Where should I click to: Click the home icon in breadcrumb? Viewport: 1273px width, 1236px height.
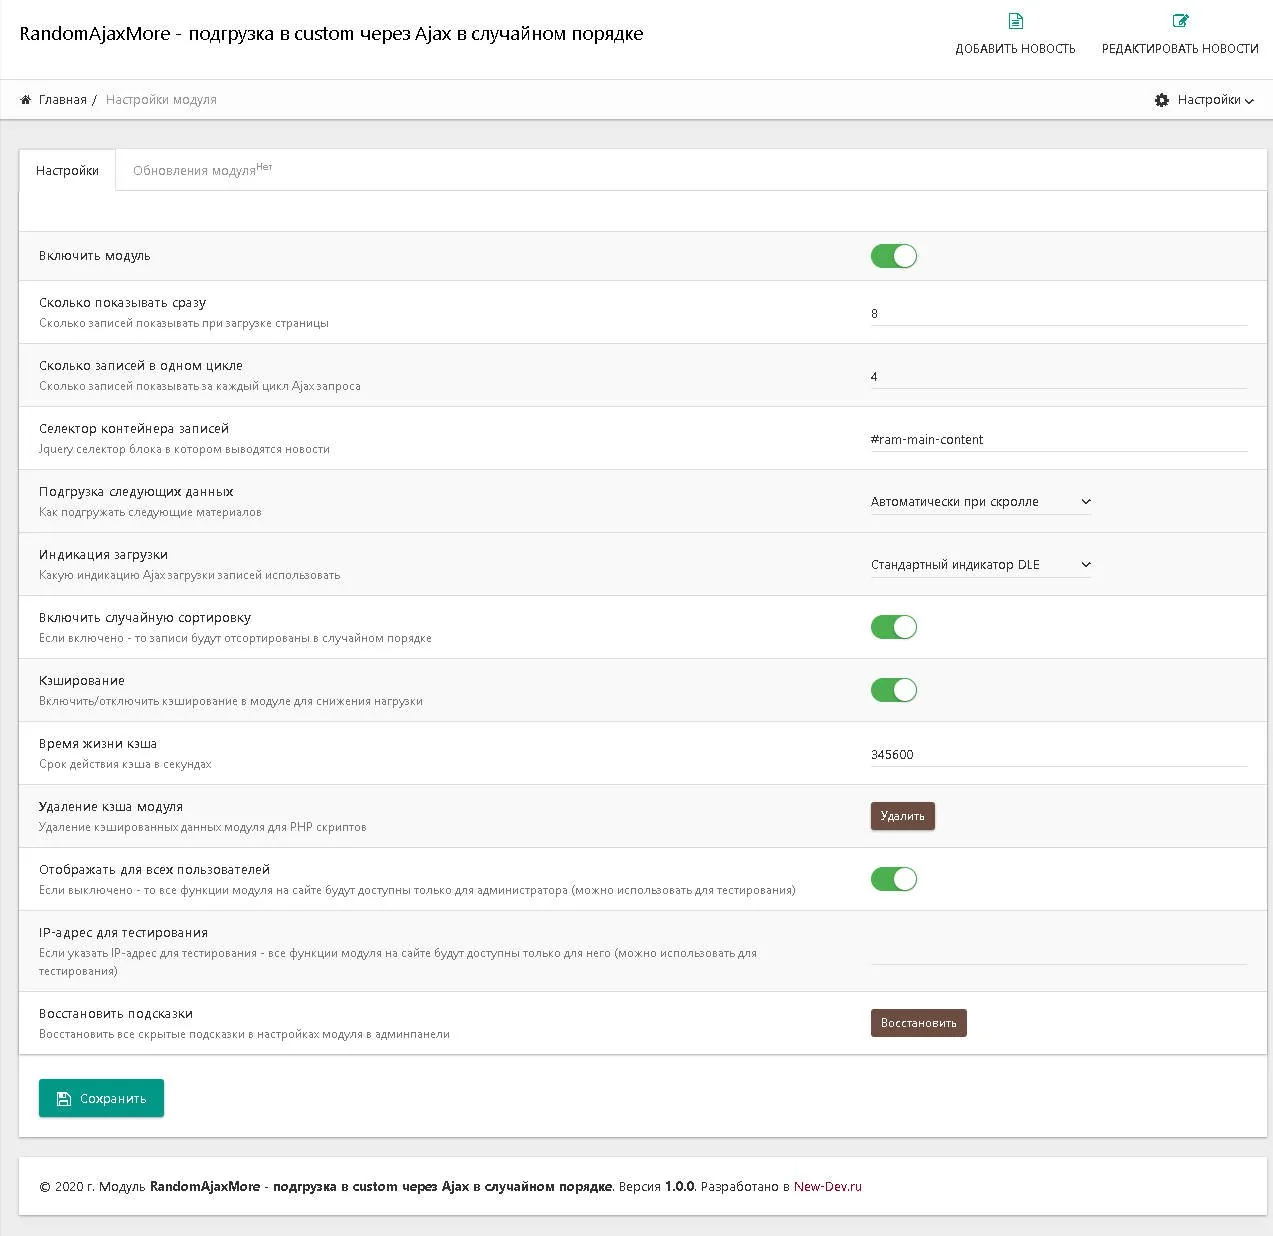(x=26, y=99)
